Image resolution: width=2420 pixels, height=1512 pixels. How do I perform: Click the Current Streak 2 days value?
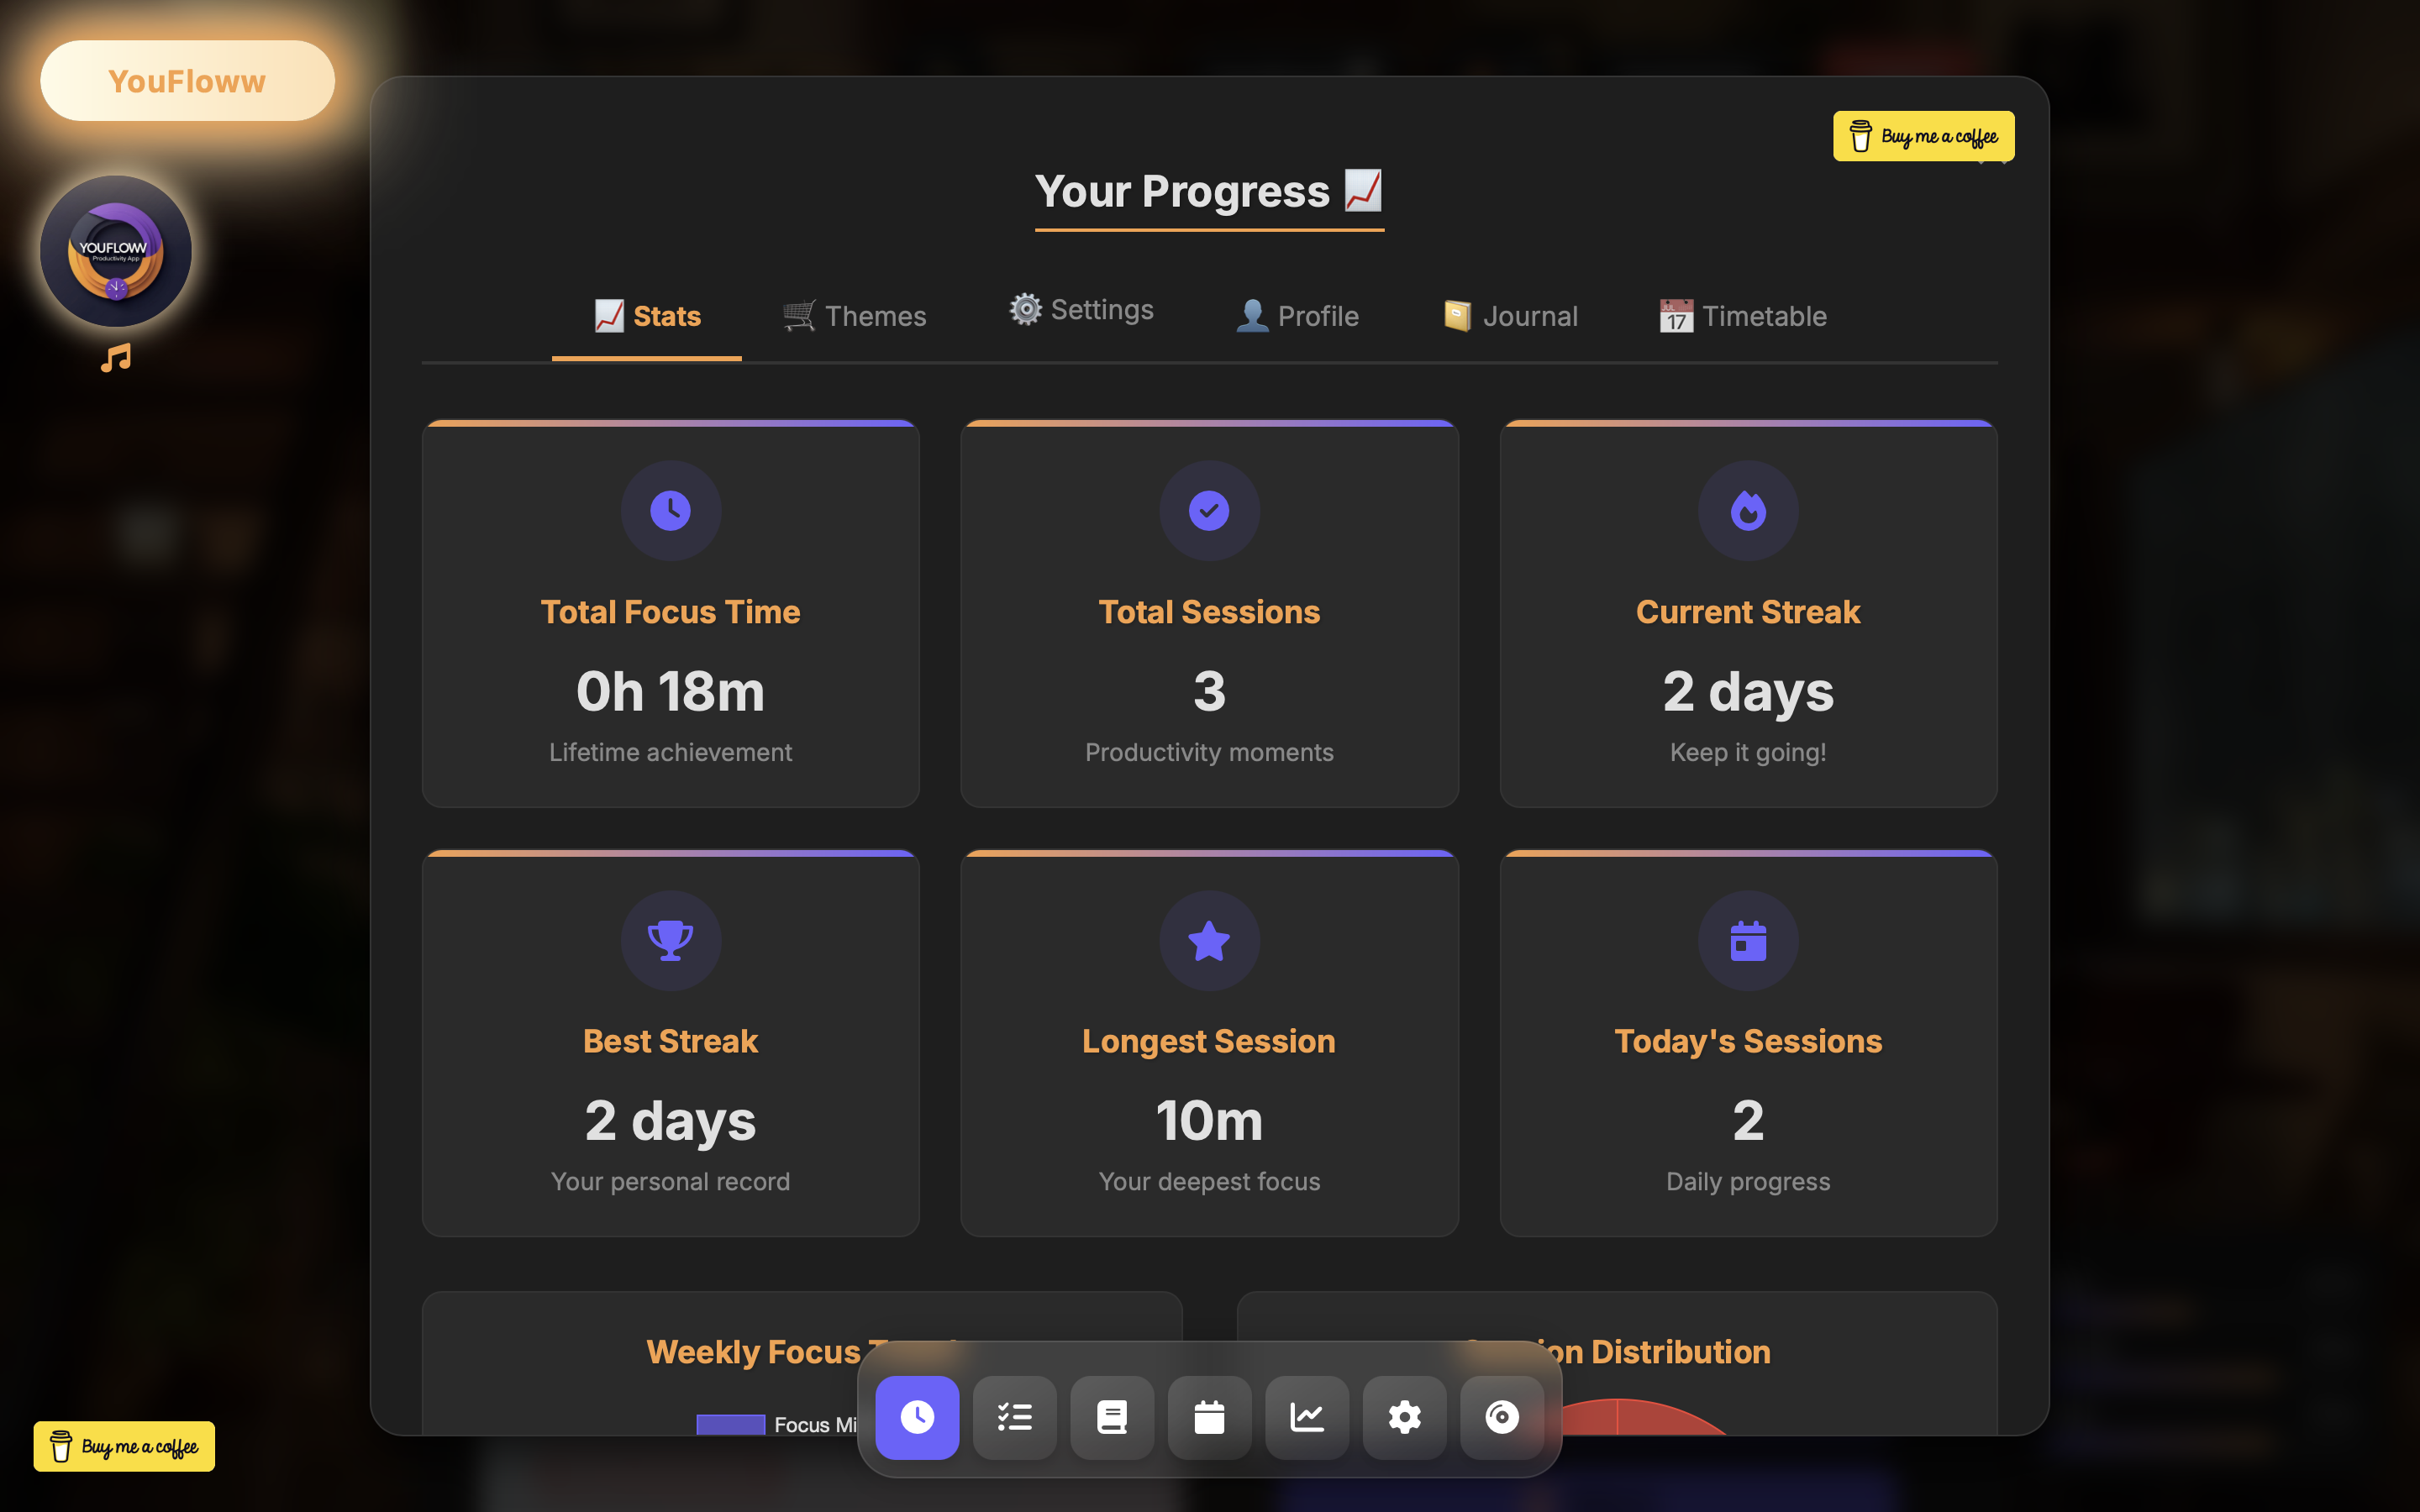pos(1748,692)
